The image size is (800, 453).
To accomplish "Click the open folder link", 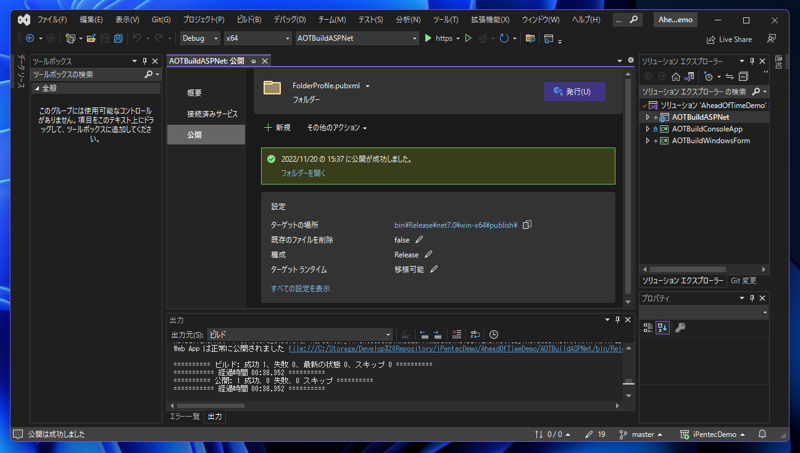I will pyautogui.click(x=303, y=173).
